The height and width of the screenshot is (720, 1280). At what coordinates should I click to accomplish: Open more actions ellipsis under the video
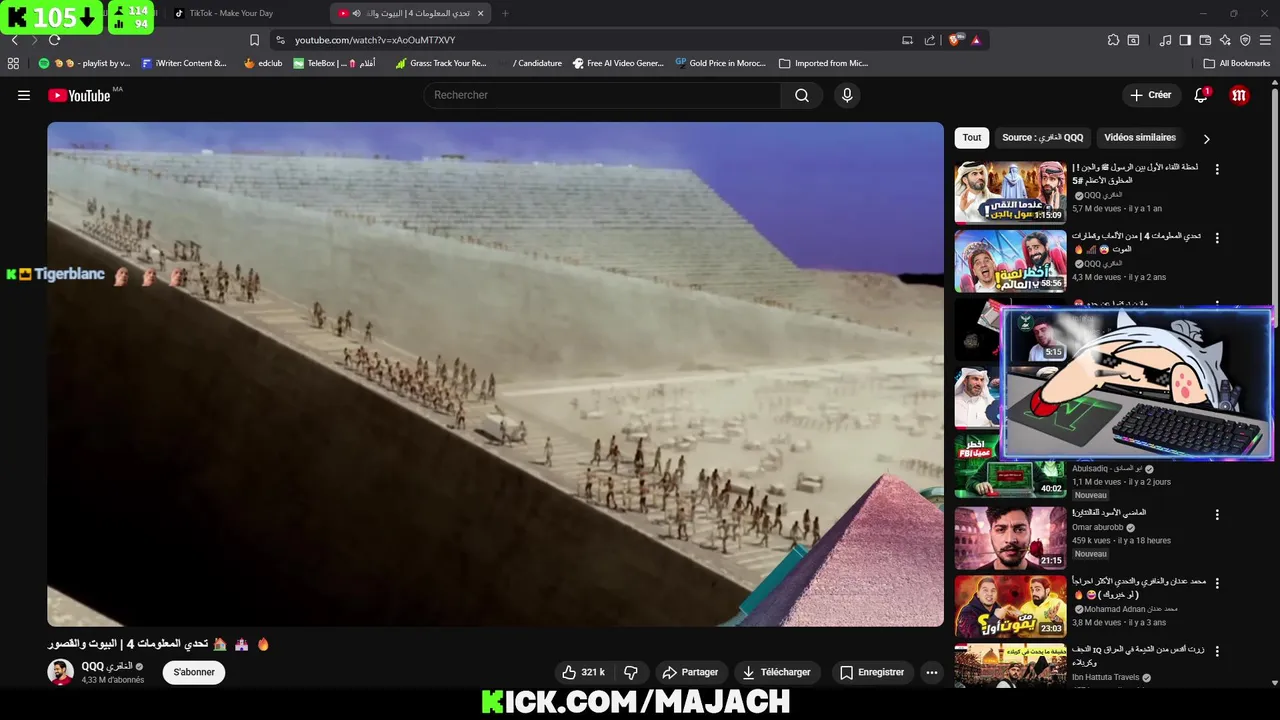932,672
